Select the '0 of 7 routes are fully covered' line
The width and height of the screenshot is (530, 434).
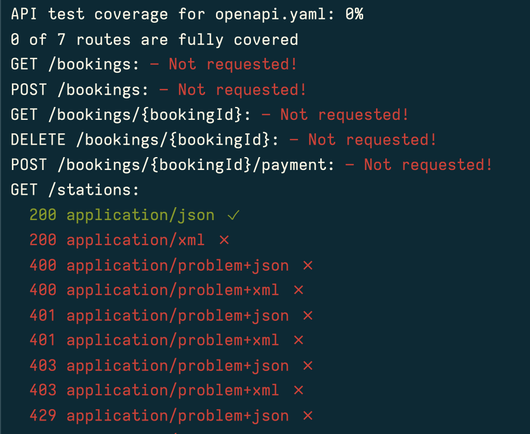(154, 40)
